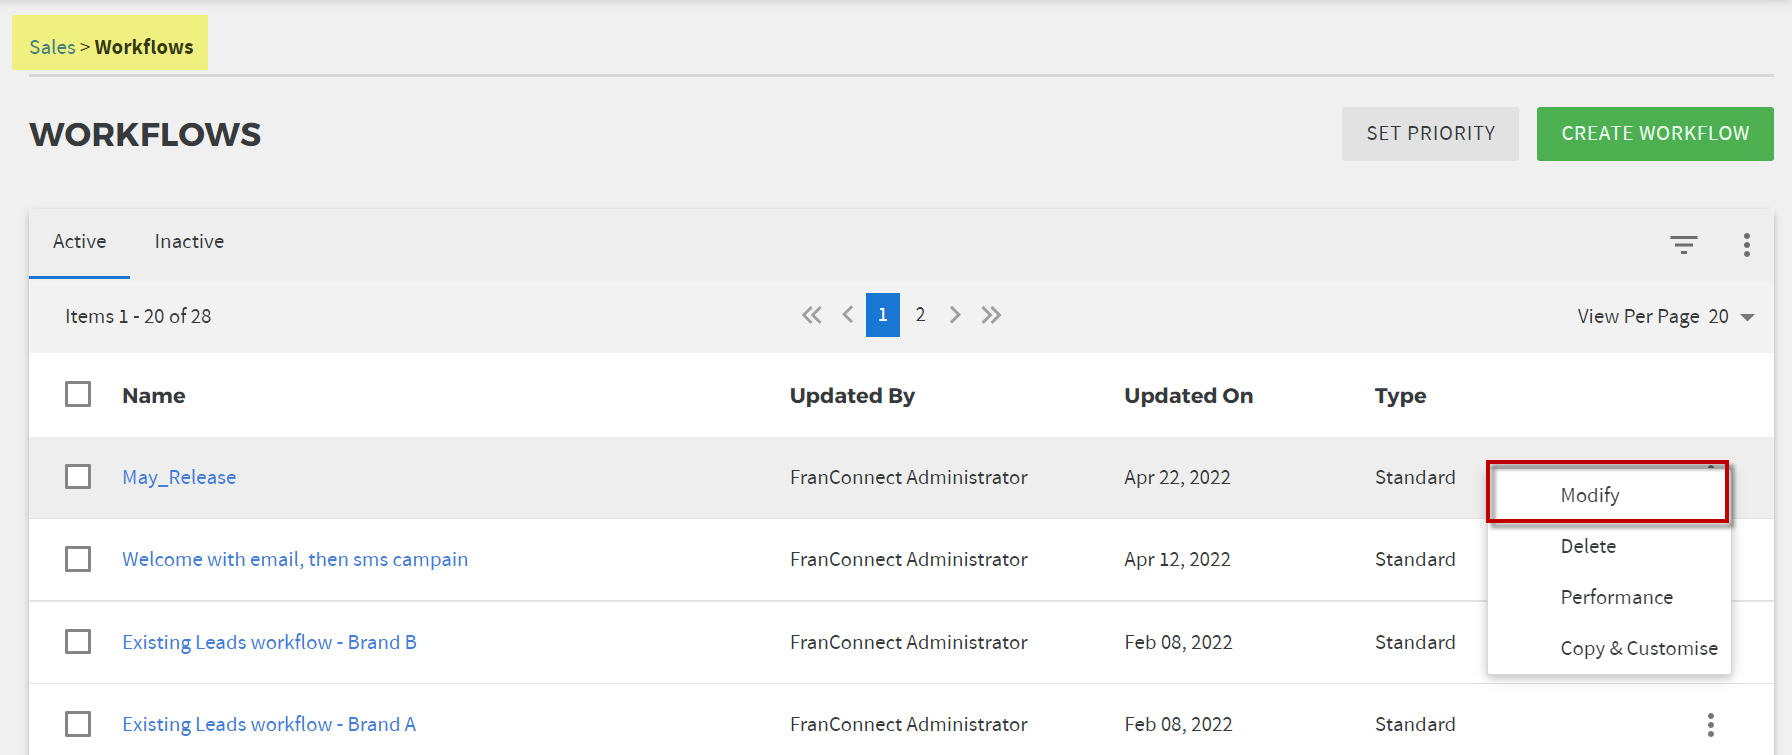Viewport: 1792px width, 755px height.
Task: Open Existing Leads workflow - Brand B link
Action: (x=269, y=642)
